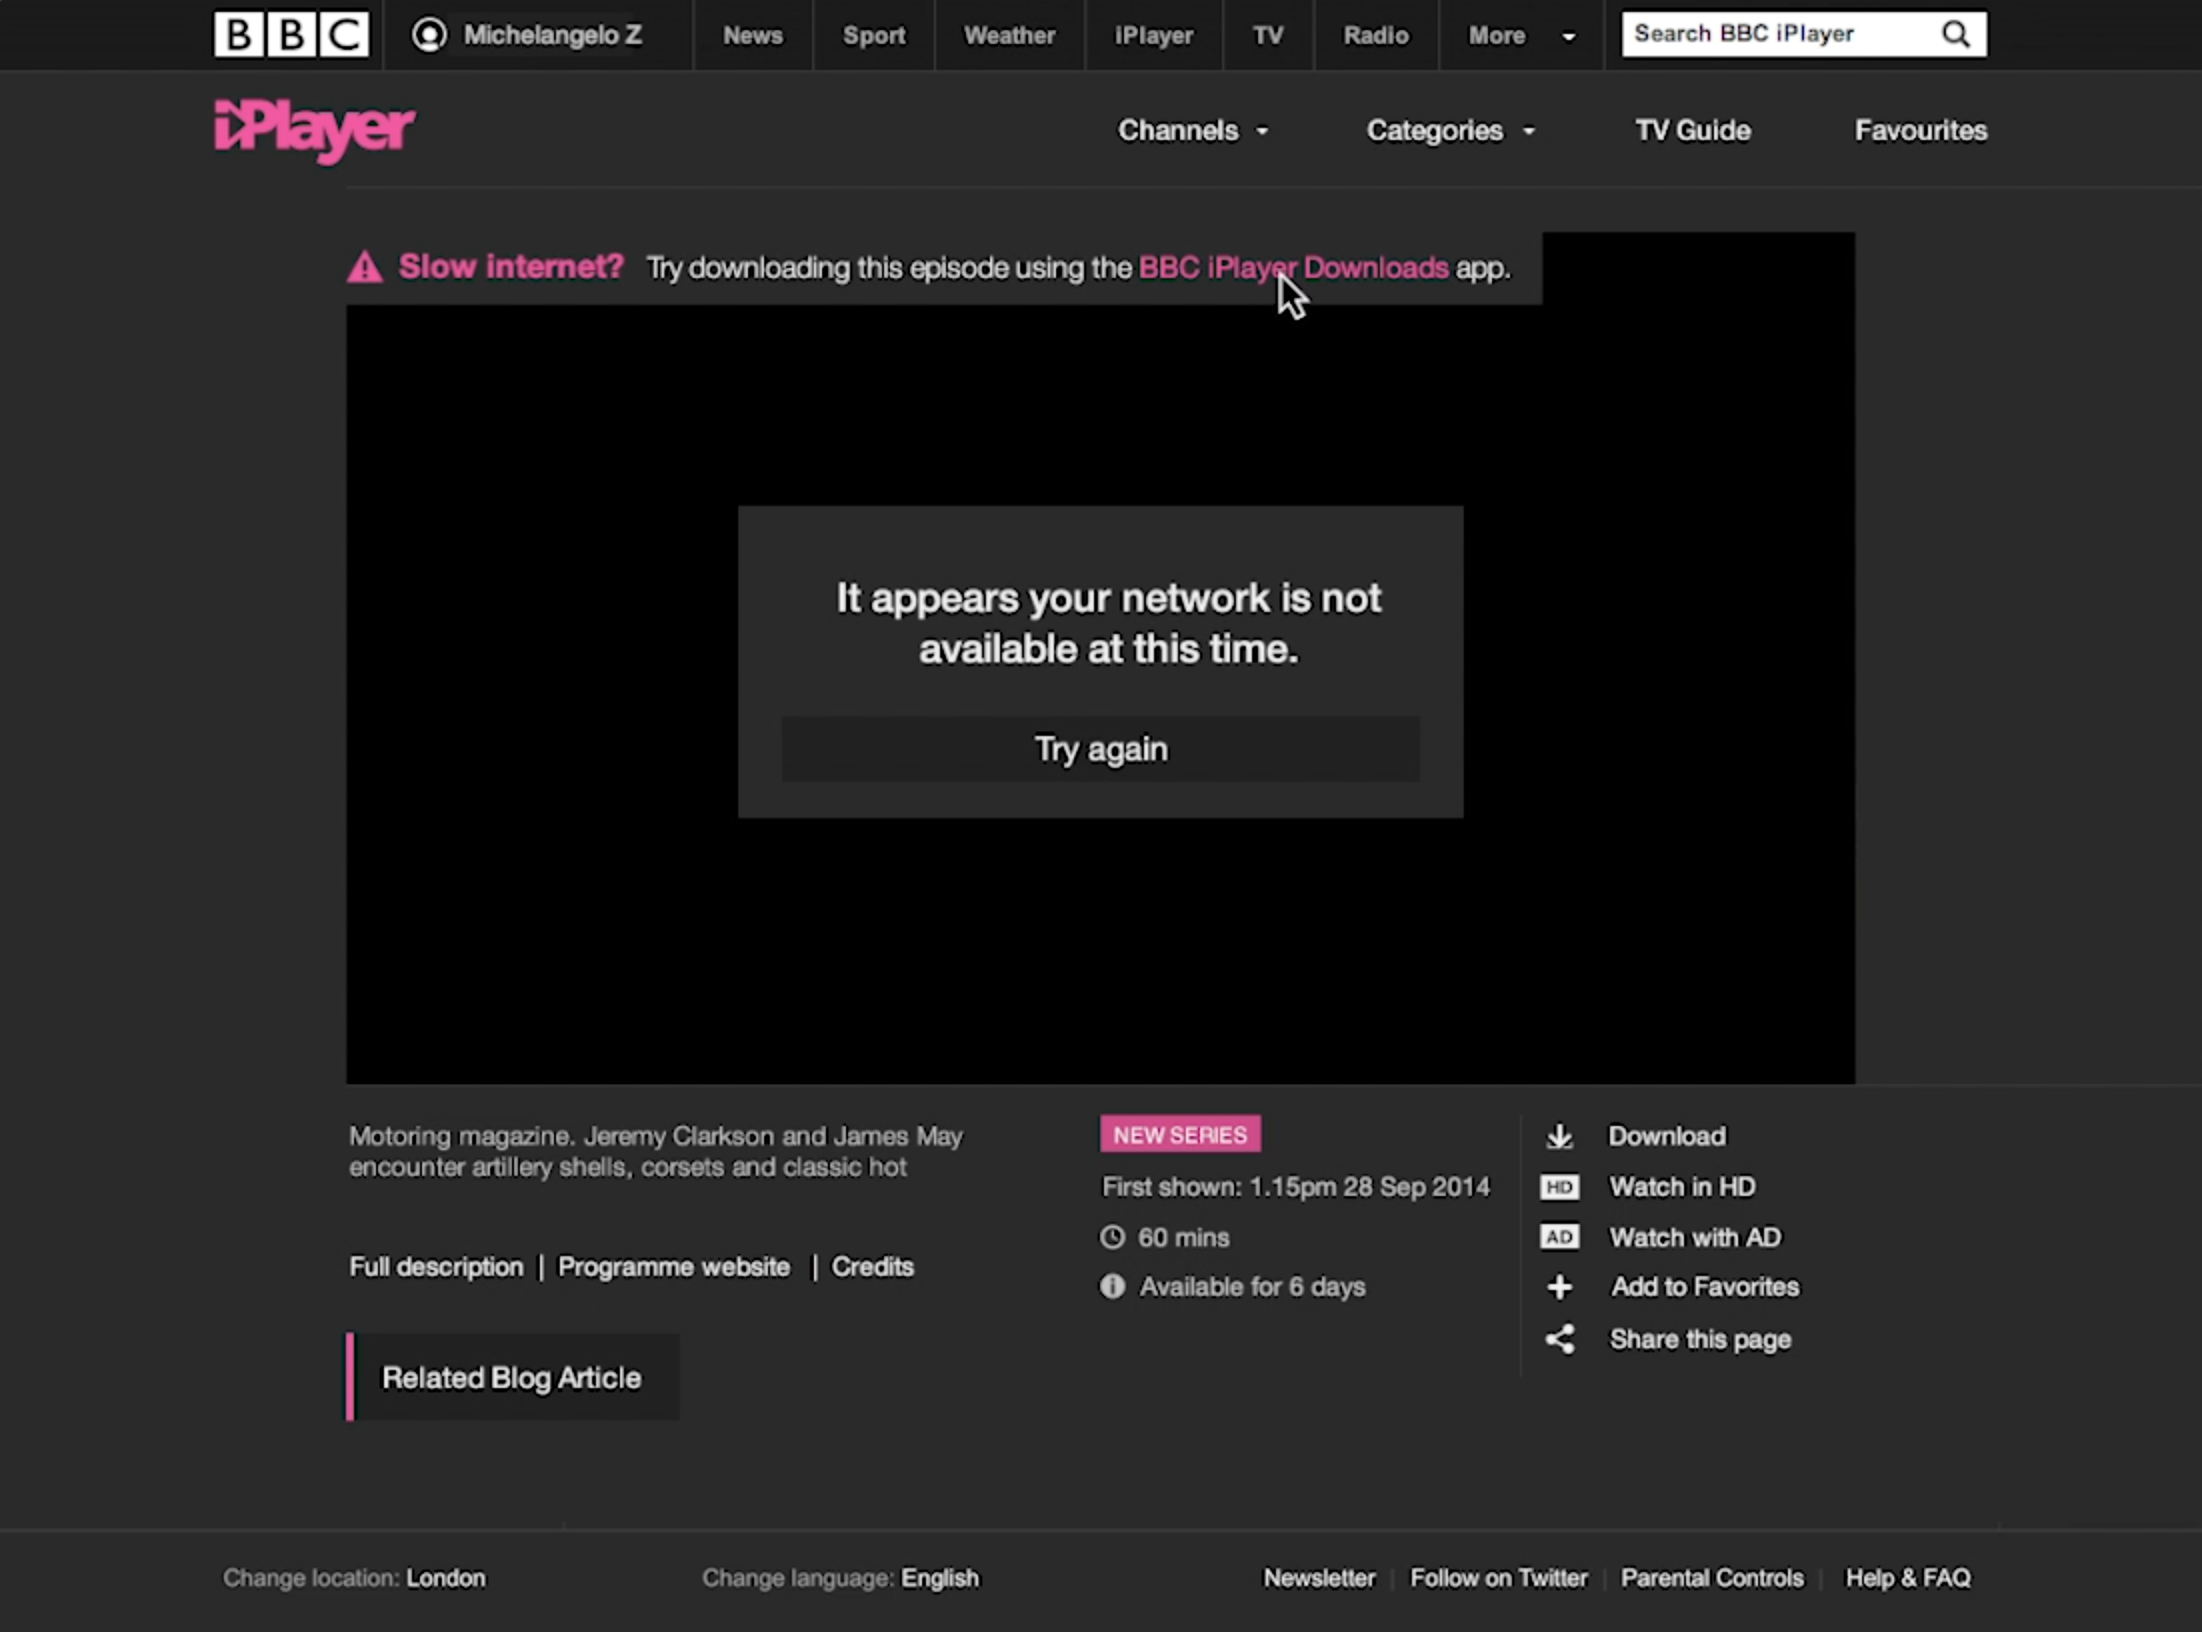The width and height of the screenshot is (2202, 1632).
Task: Open the BBC iPlayer Downloads link
Action: [x=1293, y=268]
